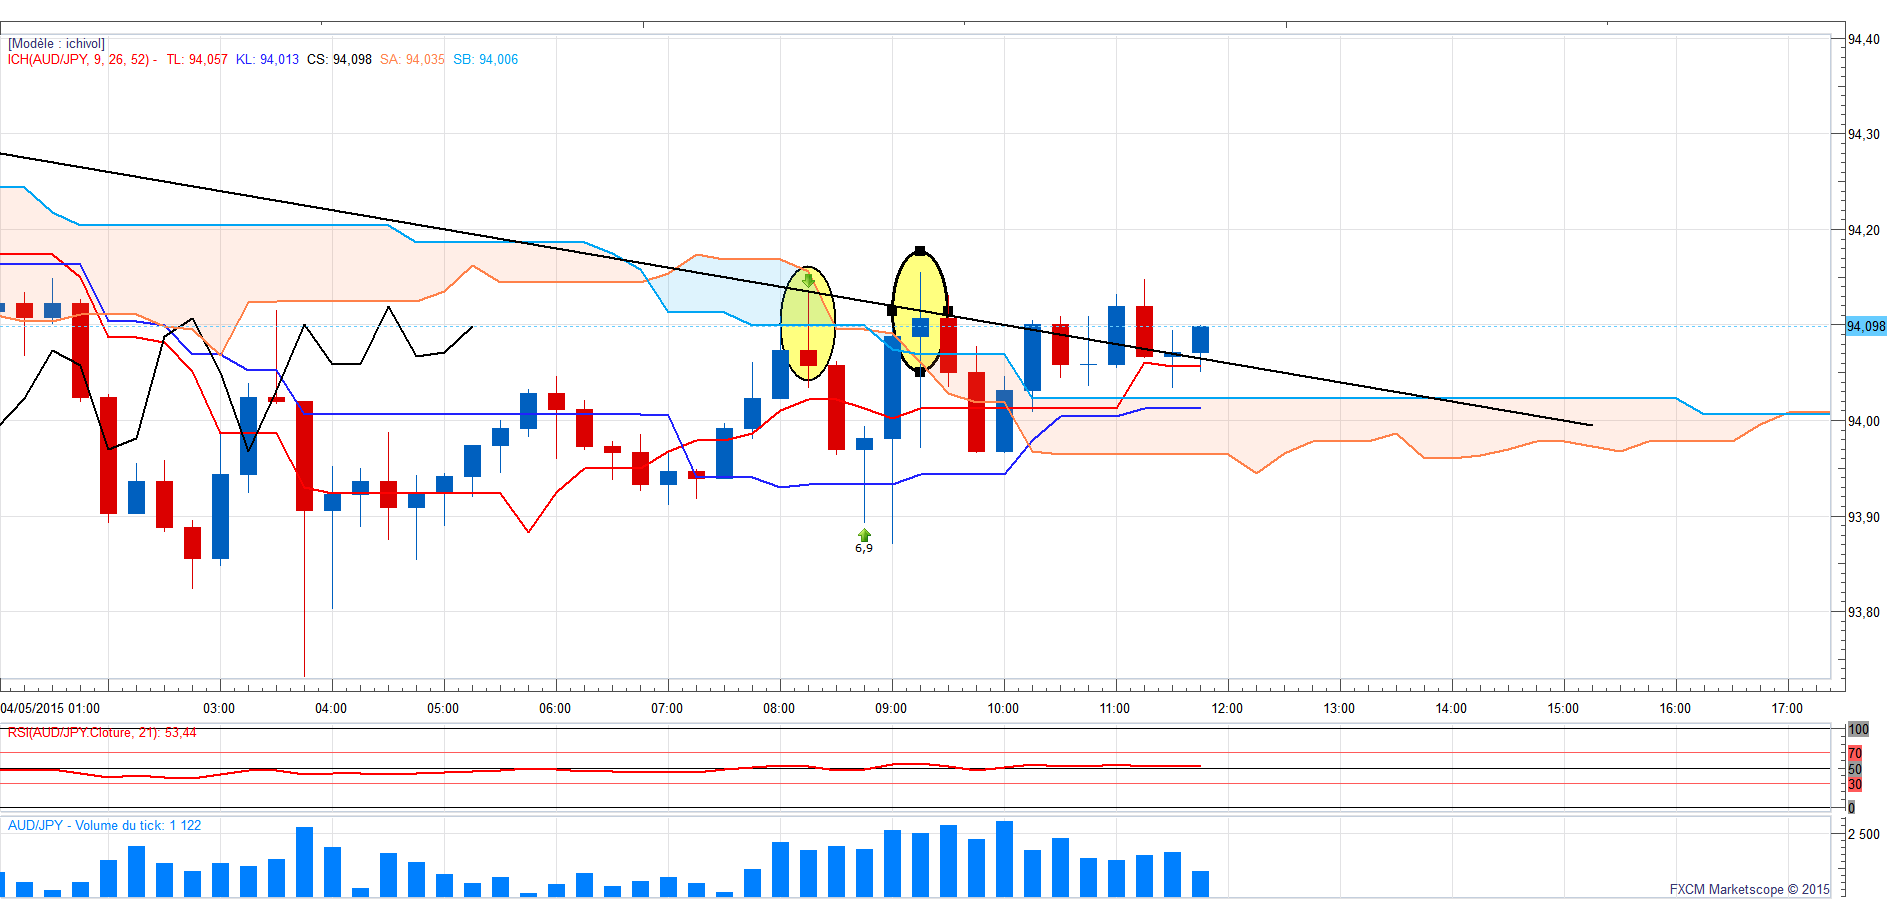The image size is (1903, 900).
Task: Click the 11:00 time axis label
Action: click(x=1115, y=709)
